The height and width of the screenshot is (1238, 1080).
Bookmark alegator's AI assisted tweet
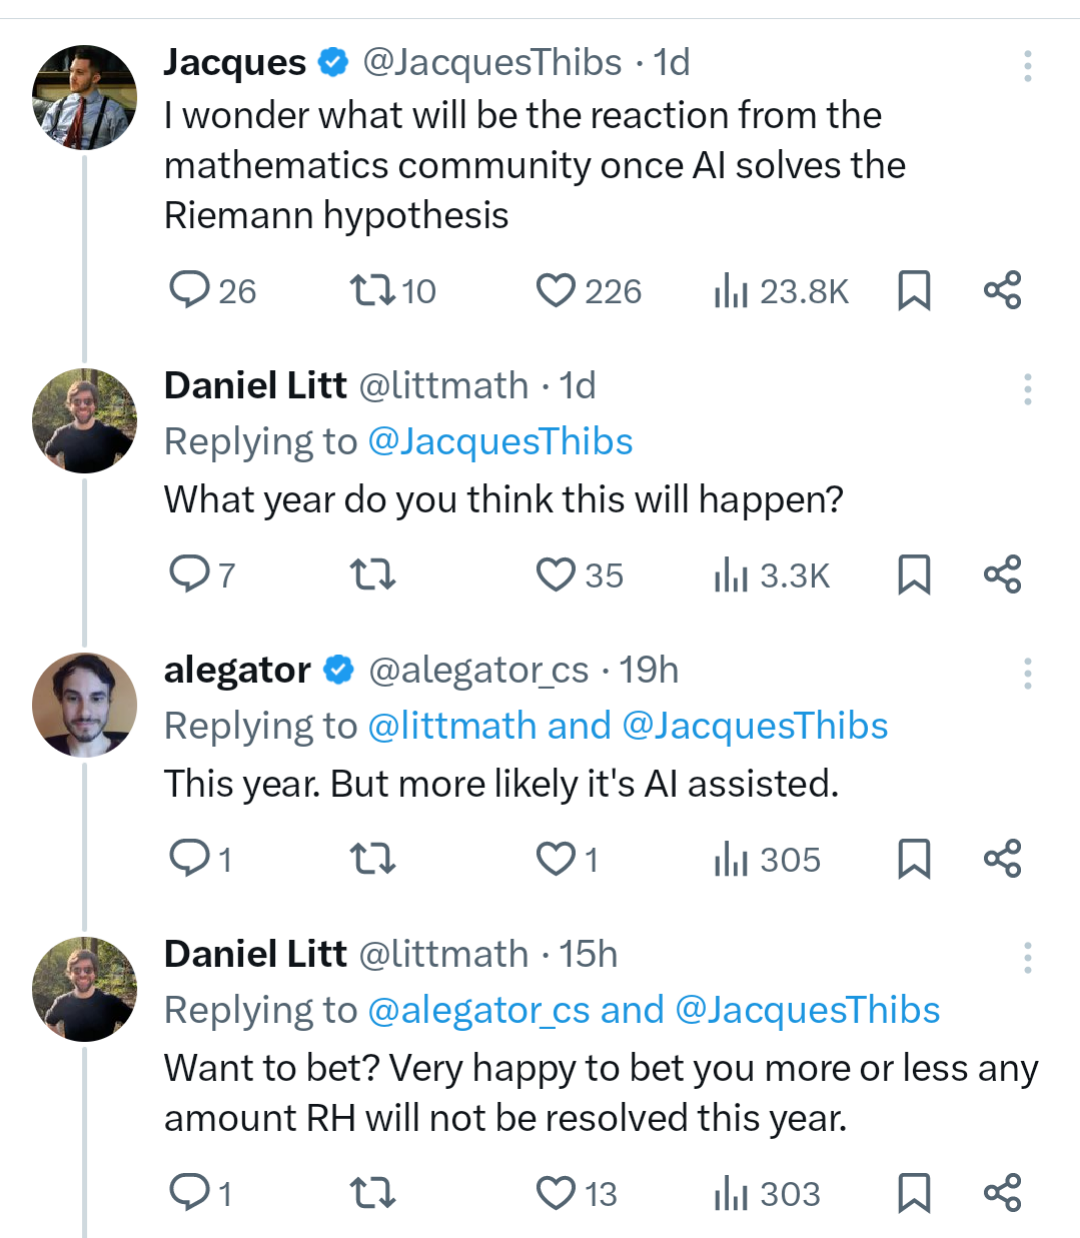[914, 859]
